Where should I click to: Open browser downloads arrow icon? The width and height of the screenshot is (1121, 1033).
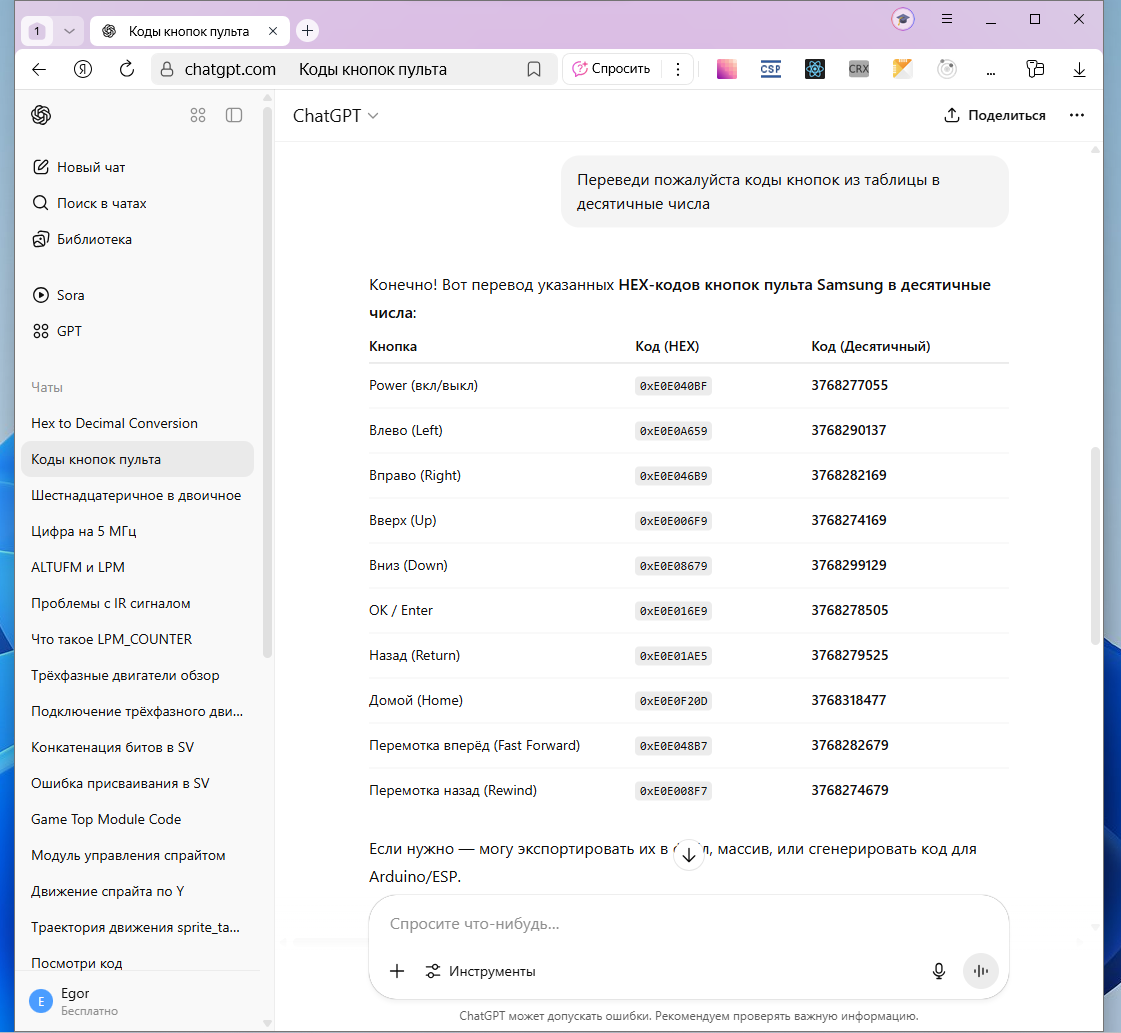(x=1080, y=69)
